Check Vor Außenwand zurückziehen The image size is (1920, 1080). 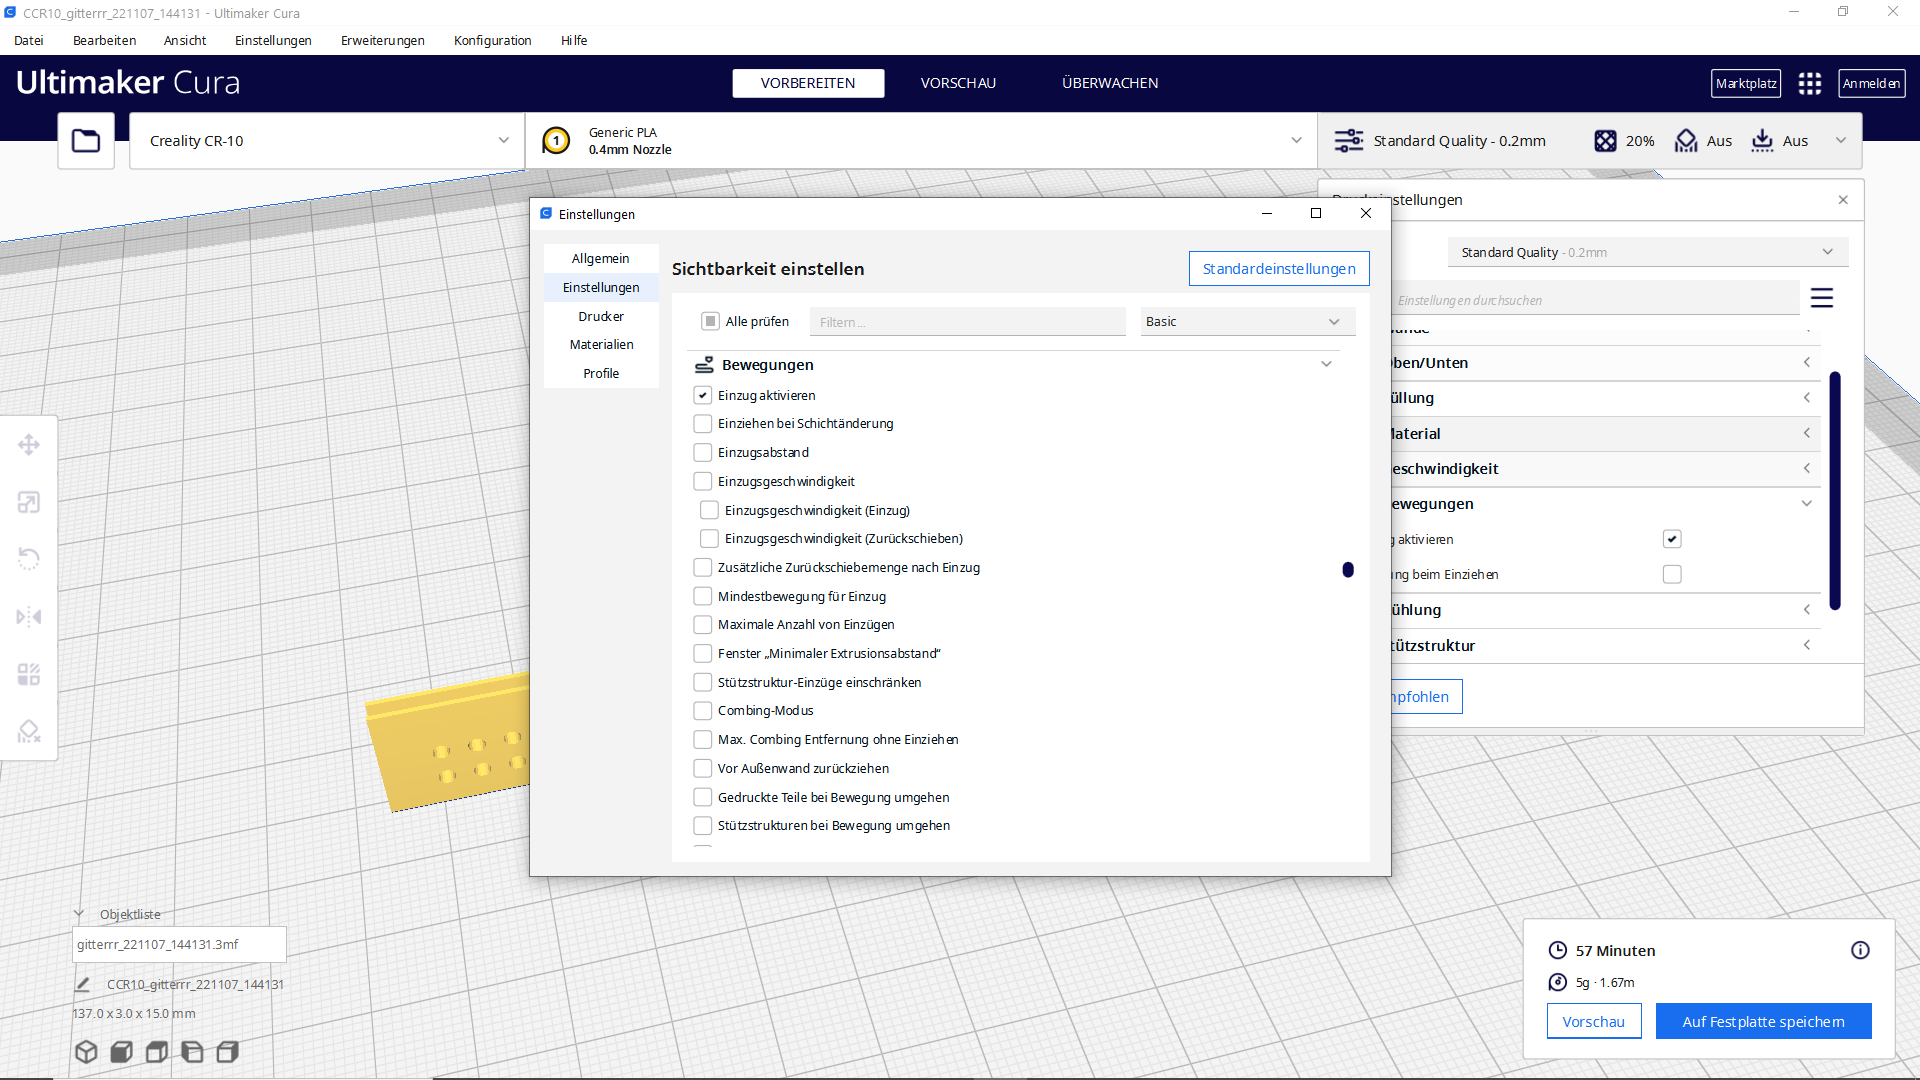coord(703,768)
